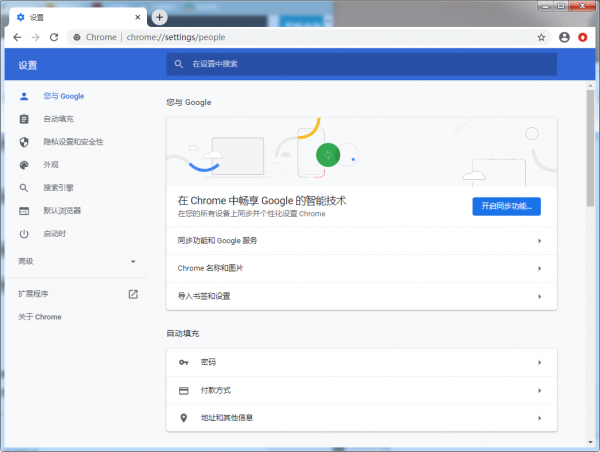Click the red update notification icon
Screen dimensions: 600x452
click(582, 37)
